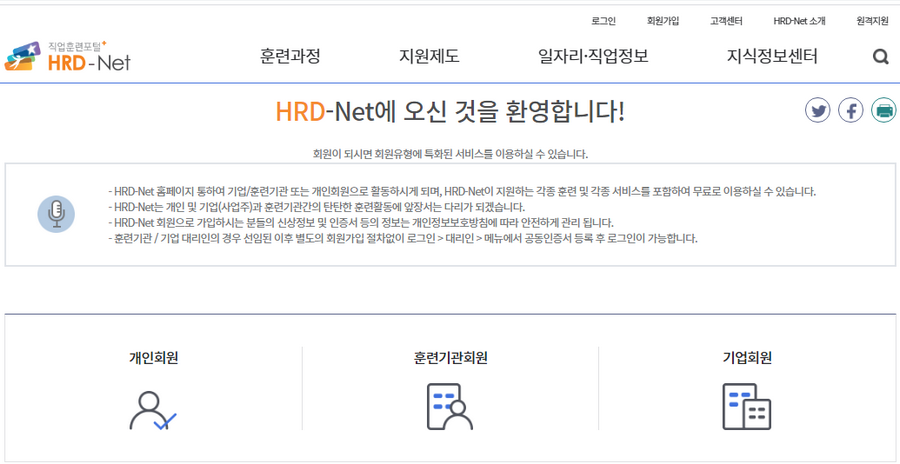The width and height of the screenshot is (900, 464).
Task: Open the search magnifier icon
Action: tap(880, 57)
